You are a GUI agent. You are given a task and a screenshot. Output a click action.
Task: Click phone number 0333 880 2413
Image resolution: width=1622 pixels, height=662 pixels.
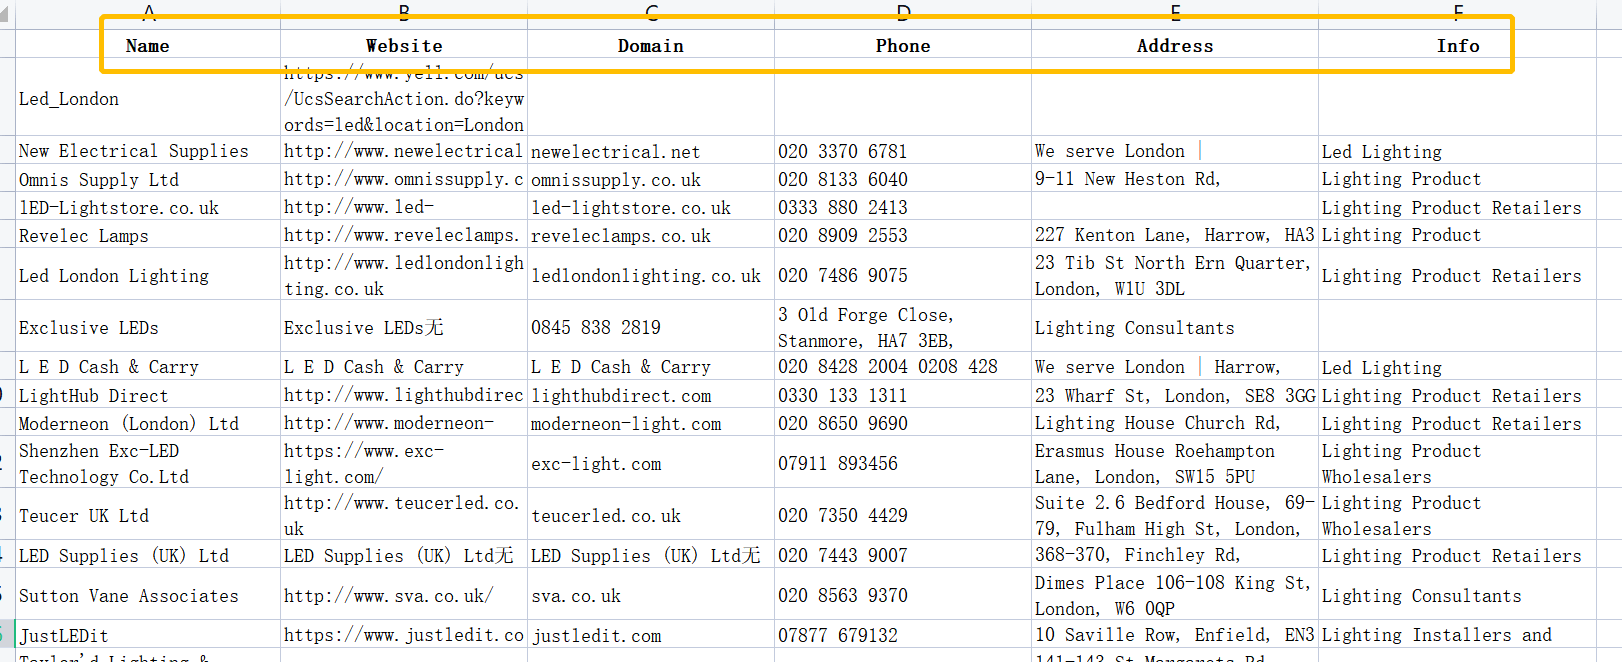pos(903,207)
